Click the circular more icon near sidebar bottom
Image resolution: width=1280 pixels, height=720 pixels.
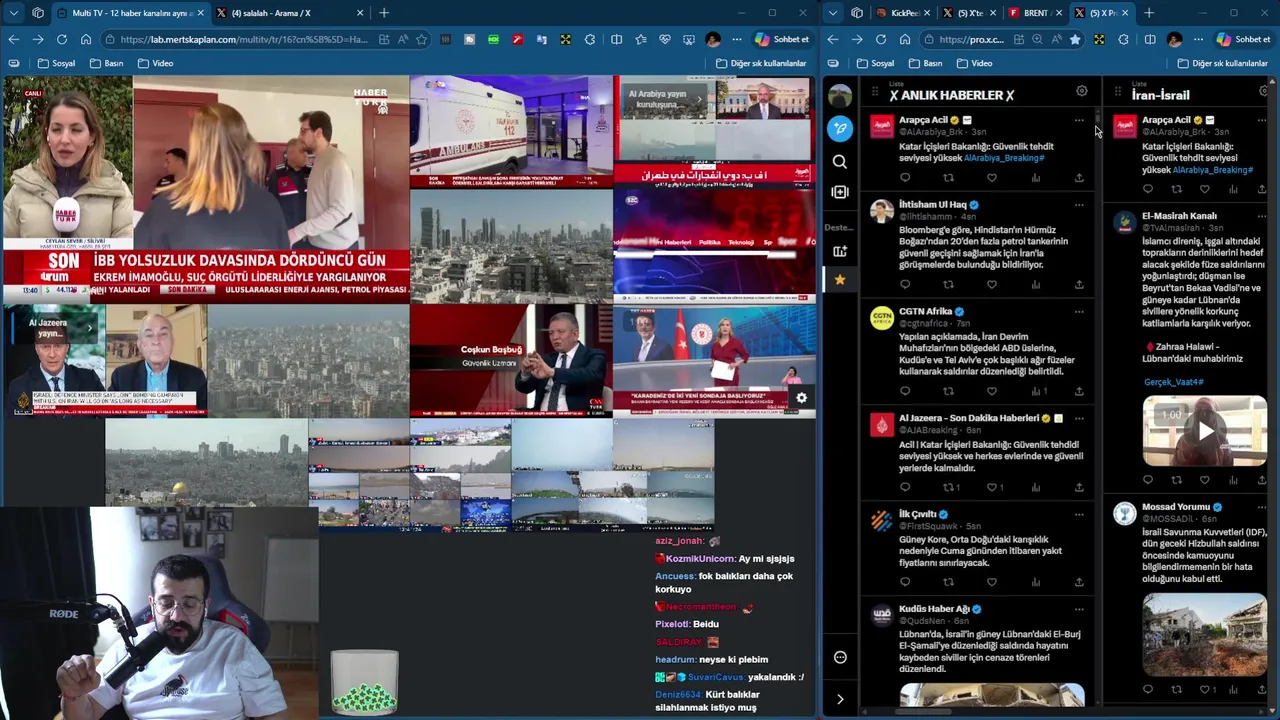coord(840,657)
